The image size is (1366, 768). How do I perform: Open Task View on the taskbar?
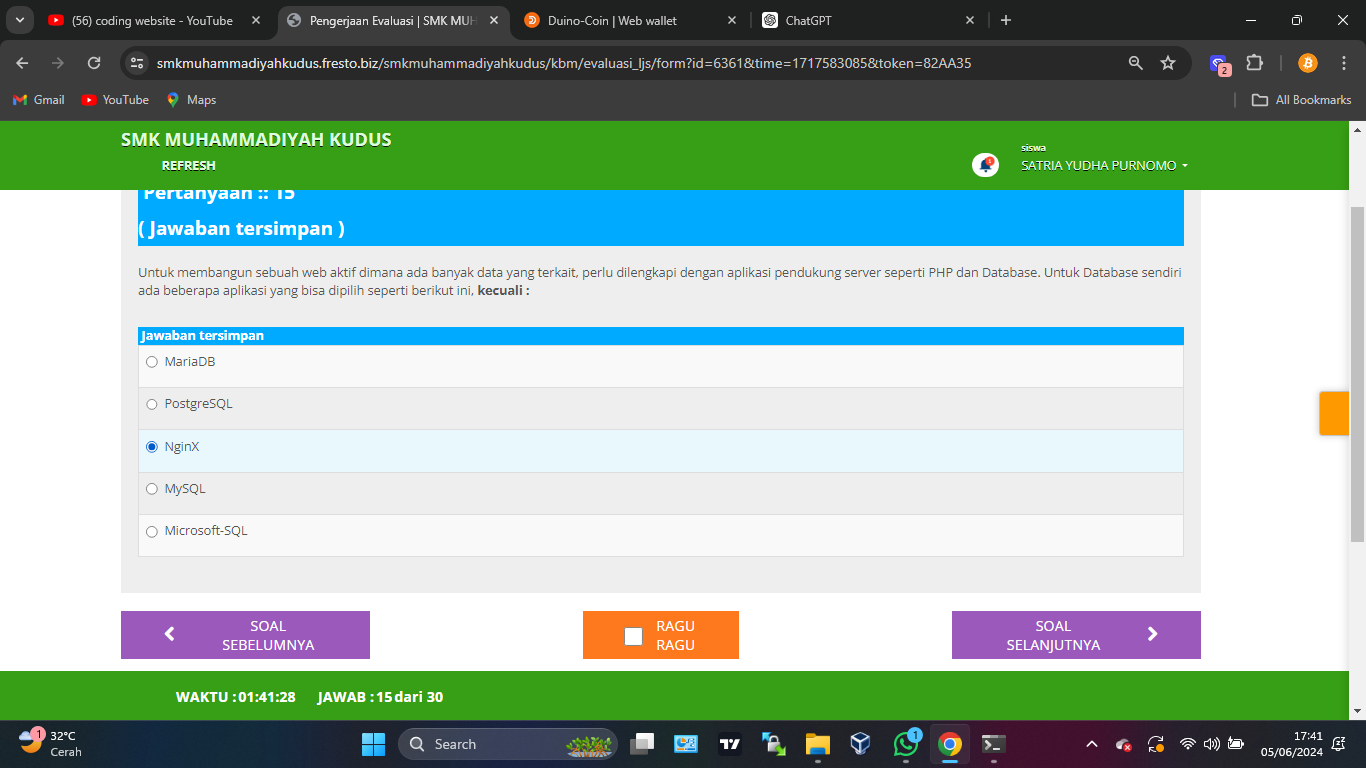pyautogui.click(x=642, y=744)
